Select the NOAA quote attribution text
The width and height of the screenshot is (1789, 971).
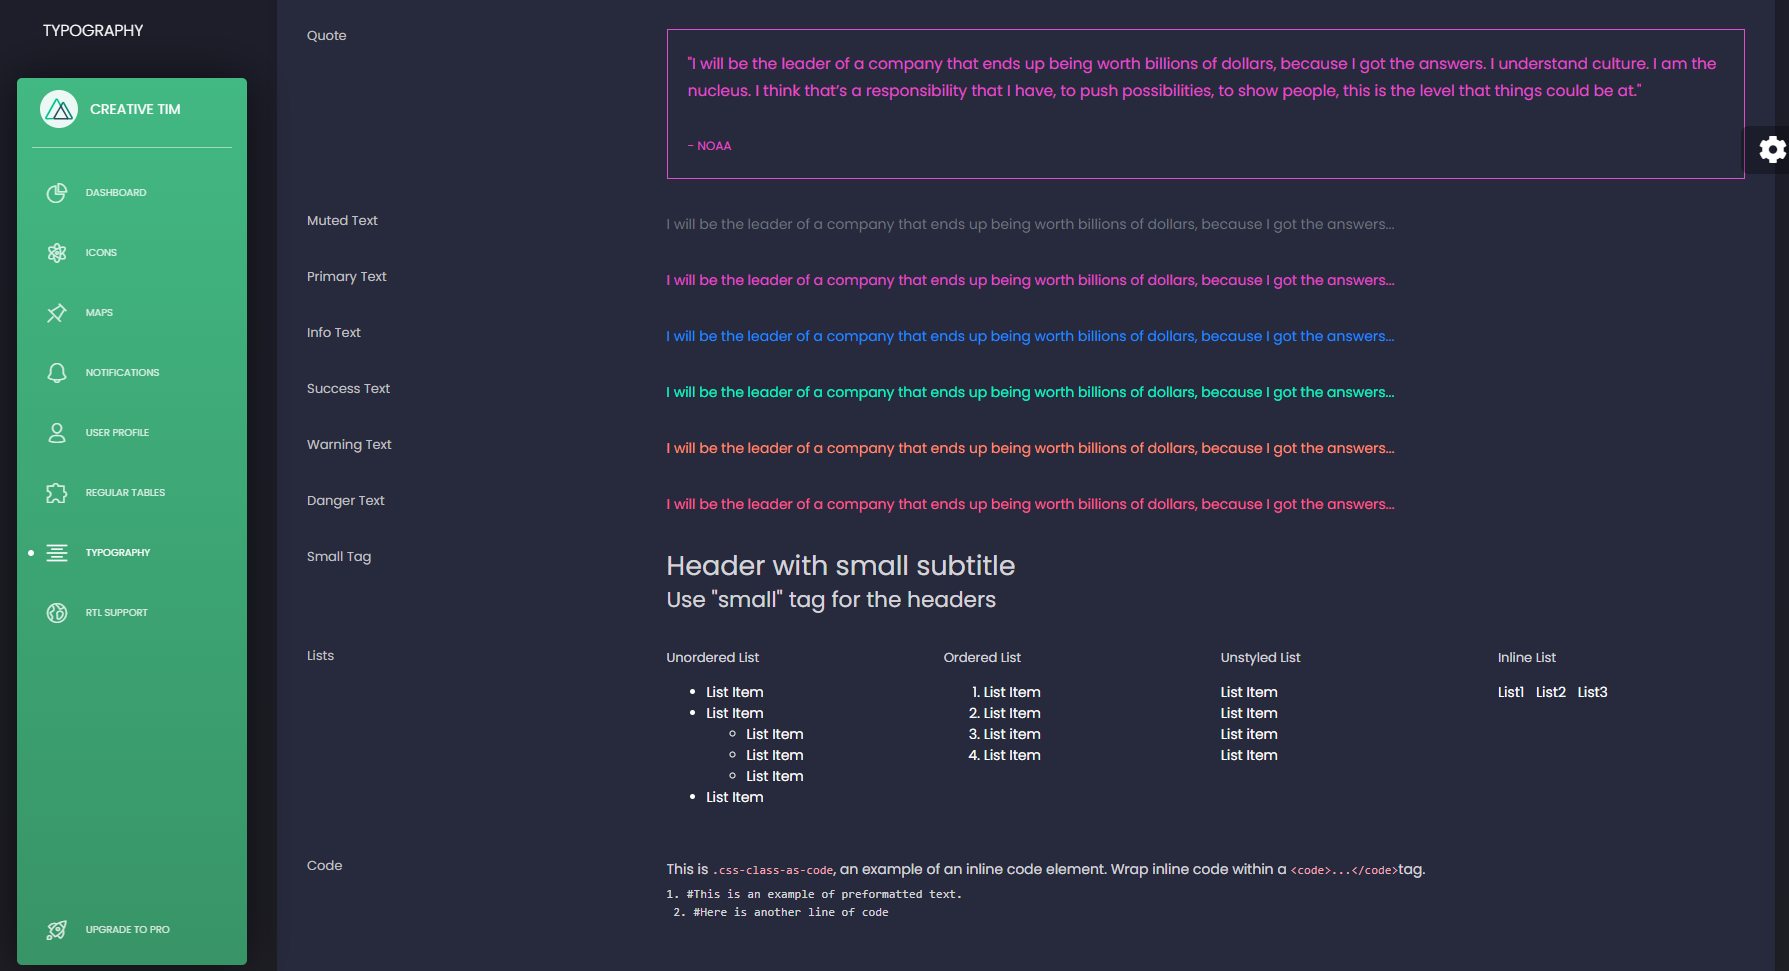click(710, 145)
